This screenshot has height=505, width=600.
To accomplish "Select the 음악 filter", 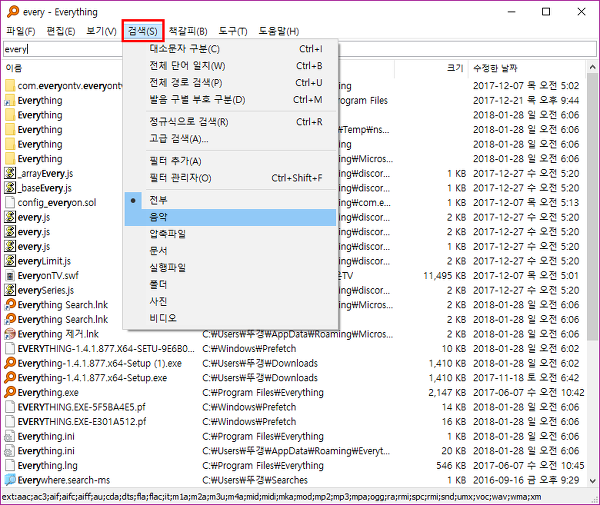I will 230,217.
